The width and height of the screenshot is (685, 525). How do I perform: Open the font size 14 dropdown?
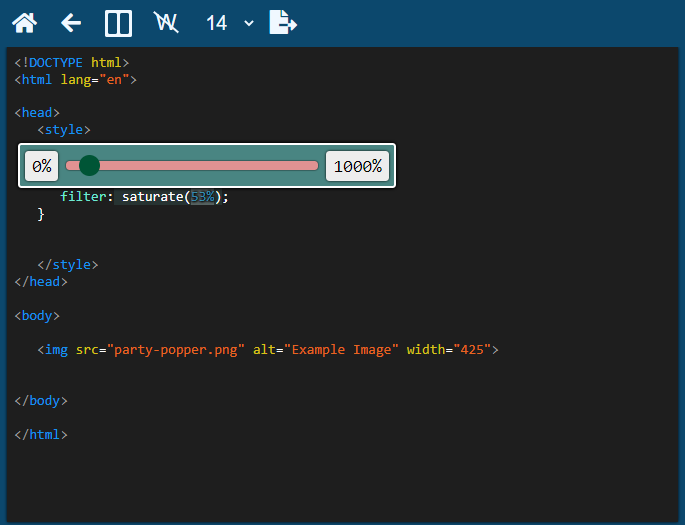click(229, 23)
